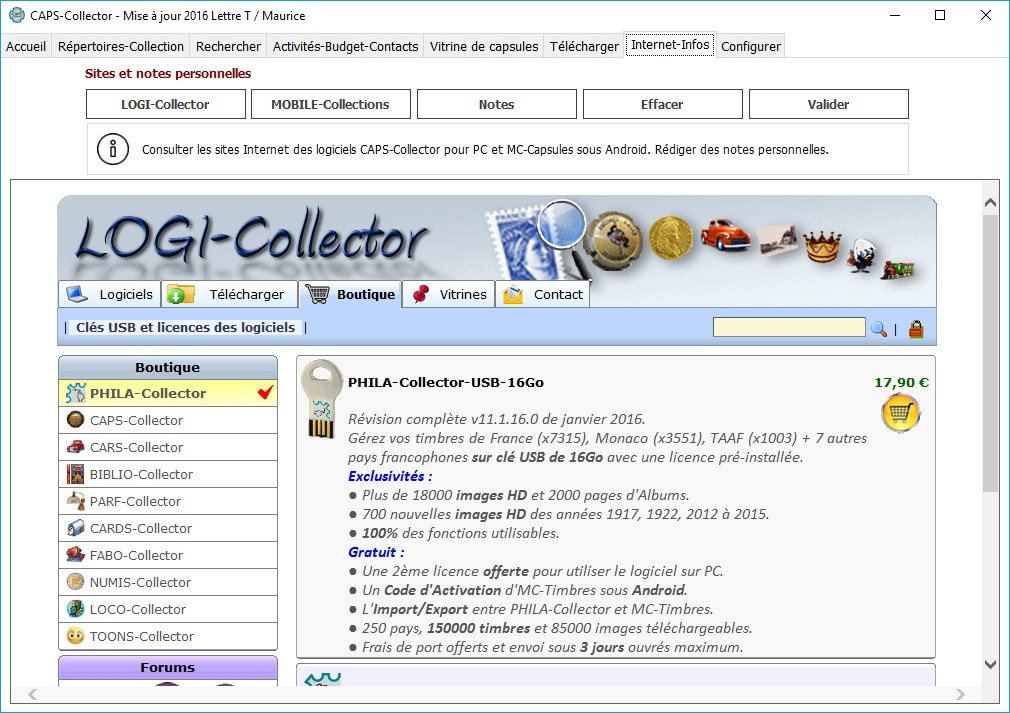Open the Configurer tab
Viewport: 1010px width, 713px height.
click(750, 46)
